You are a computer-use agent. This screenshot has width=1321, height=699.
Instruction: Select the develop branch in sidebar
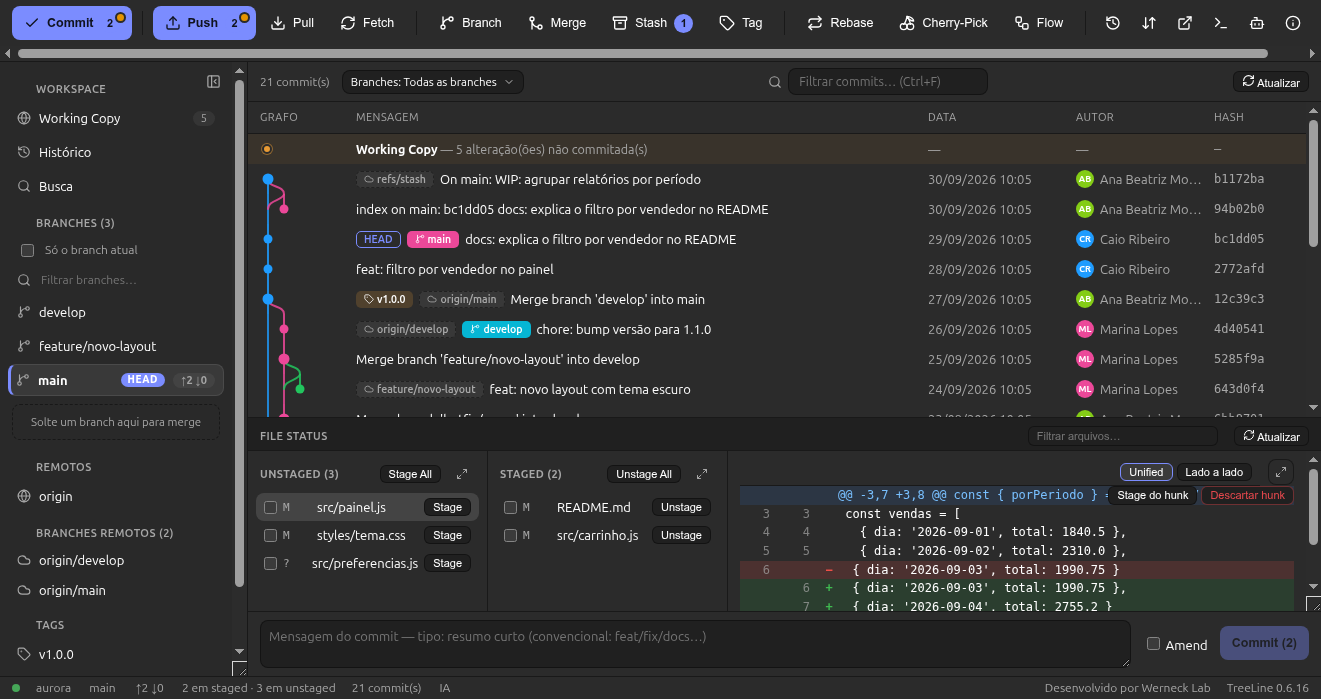point(116,312)
